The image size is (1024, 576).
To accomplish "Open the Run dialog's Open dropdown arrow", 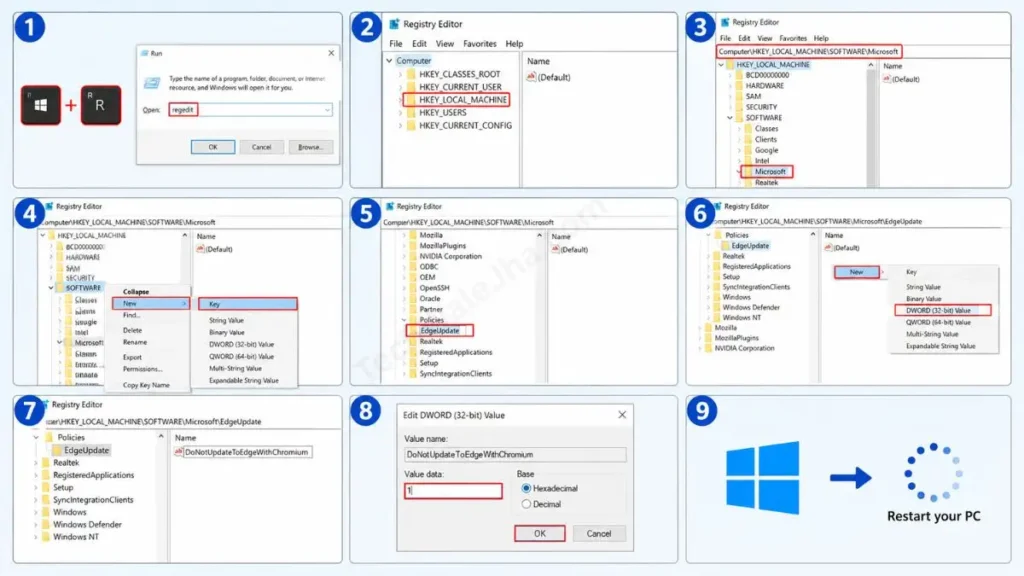I will [327, 110].
